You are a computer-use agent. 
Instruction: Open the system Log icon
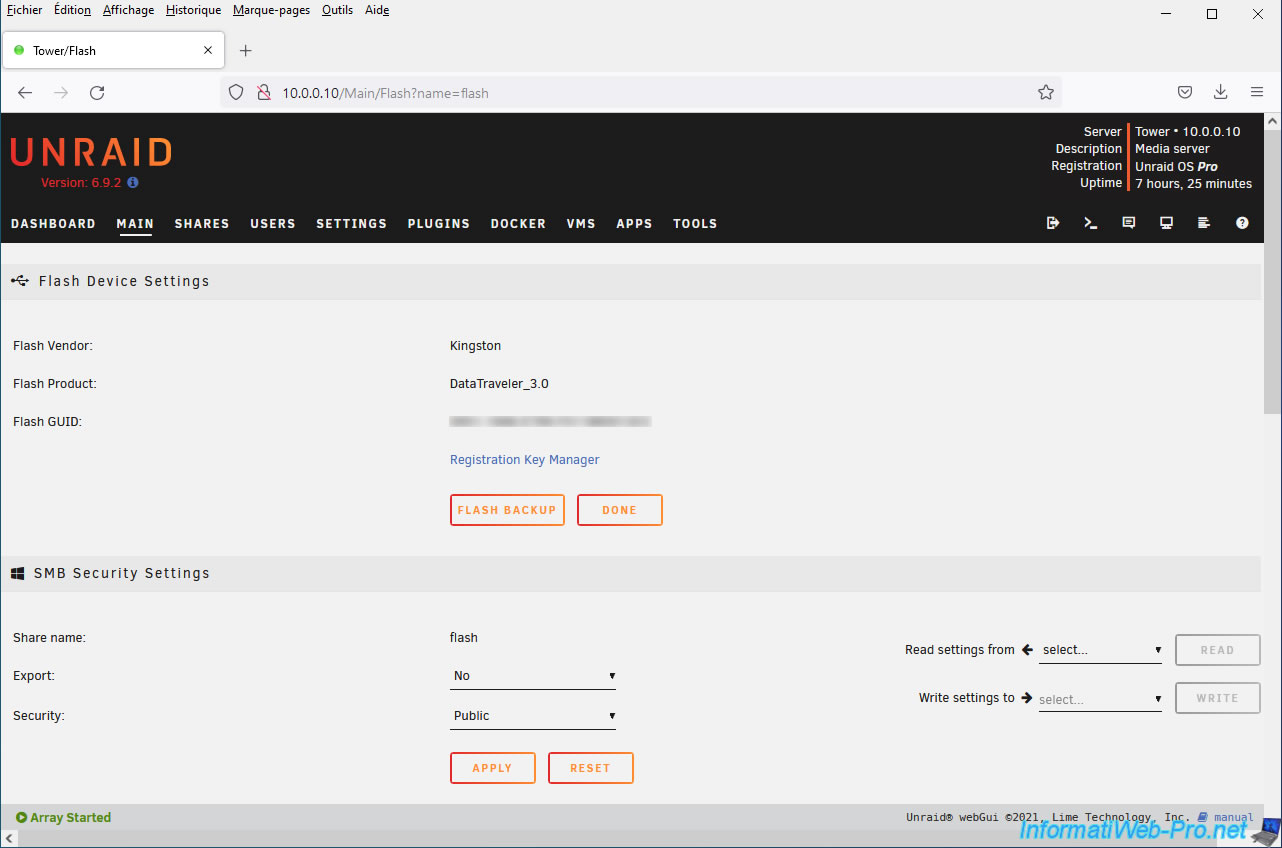(x=1204, y=223)
